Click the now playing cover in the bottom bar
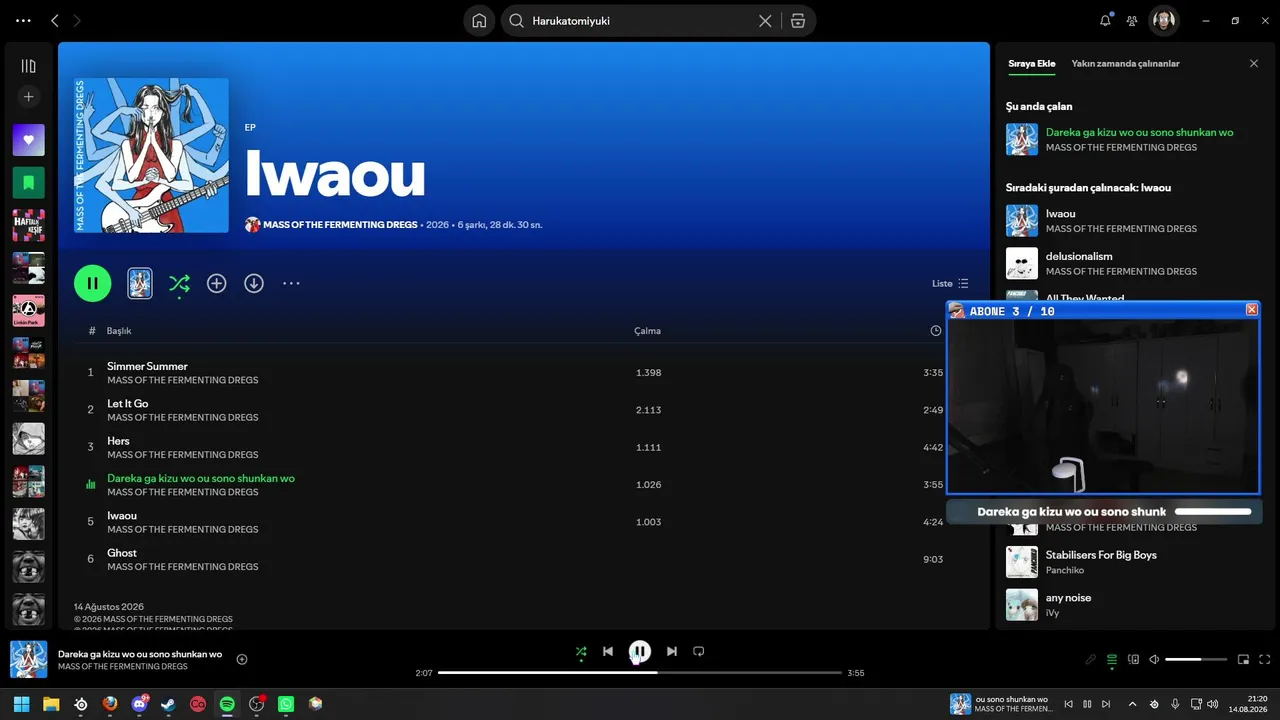 click(28, 659)
